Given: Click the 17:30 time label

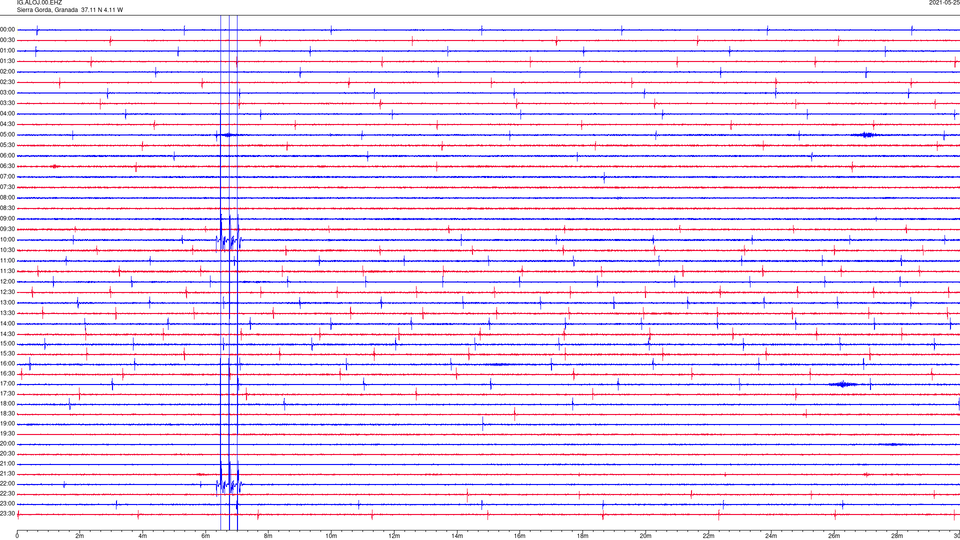Looking at the screenshot, I should pyautogui.click(x=8, y=394).
